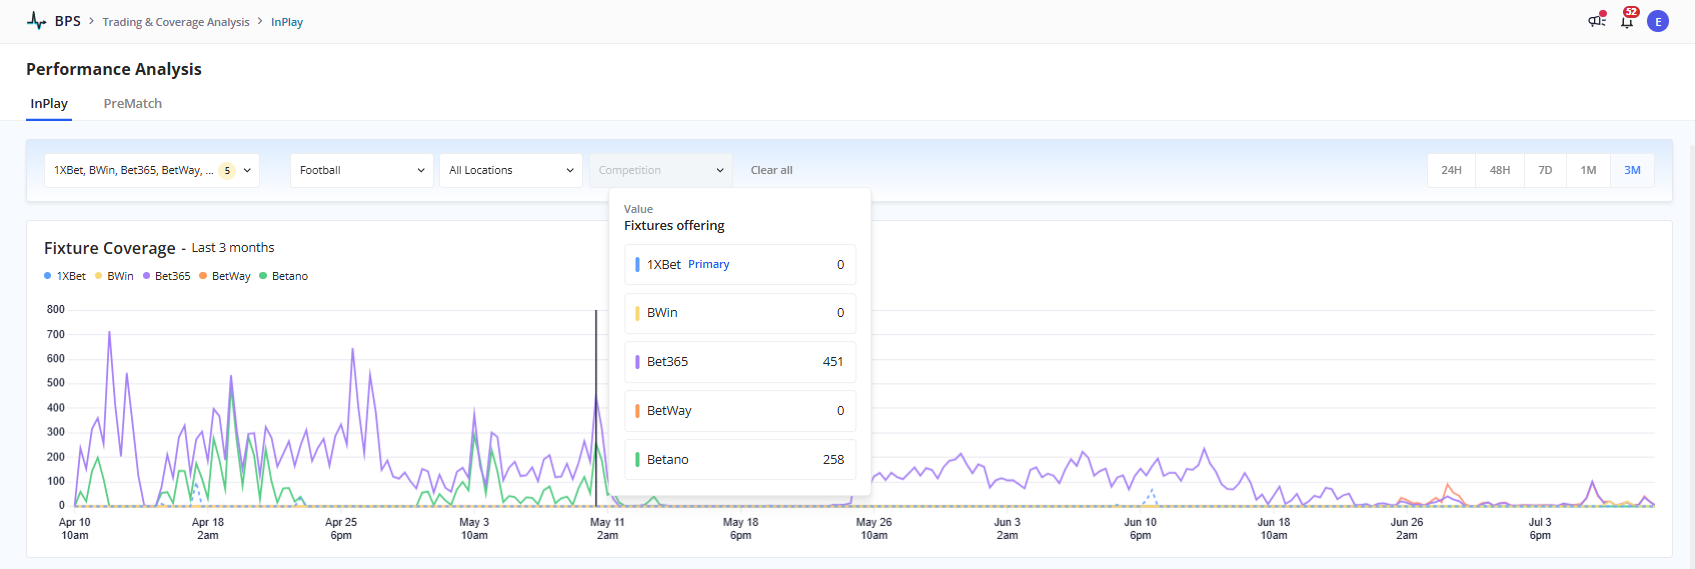
Task: Select the InPlay tab
Action: coord(49,104)
